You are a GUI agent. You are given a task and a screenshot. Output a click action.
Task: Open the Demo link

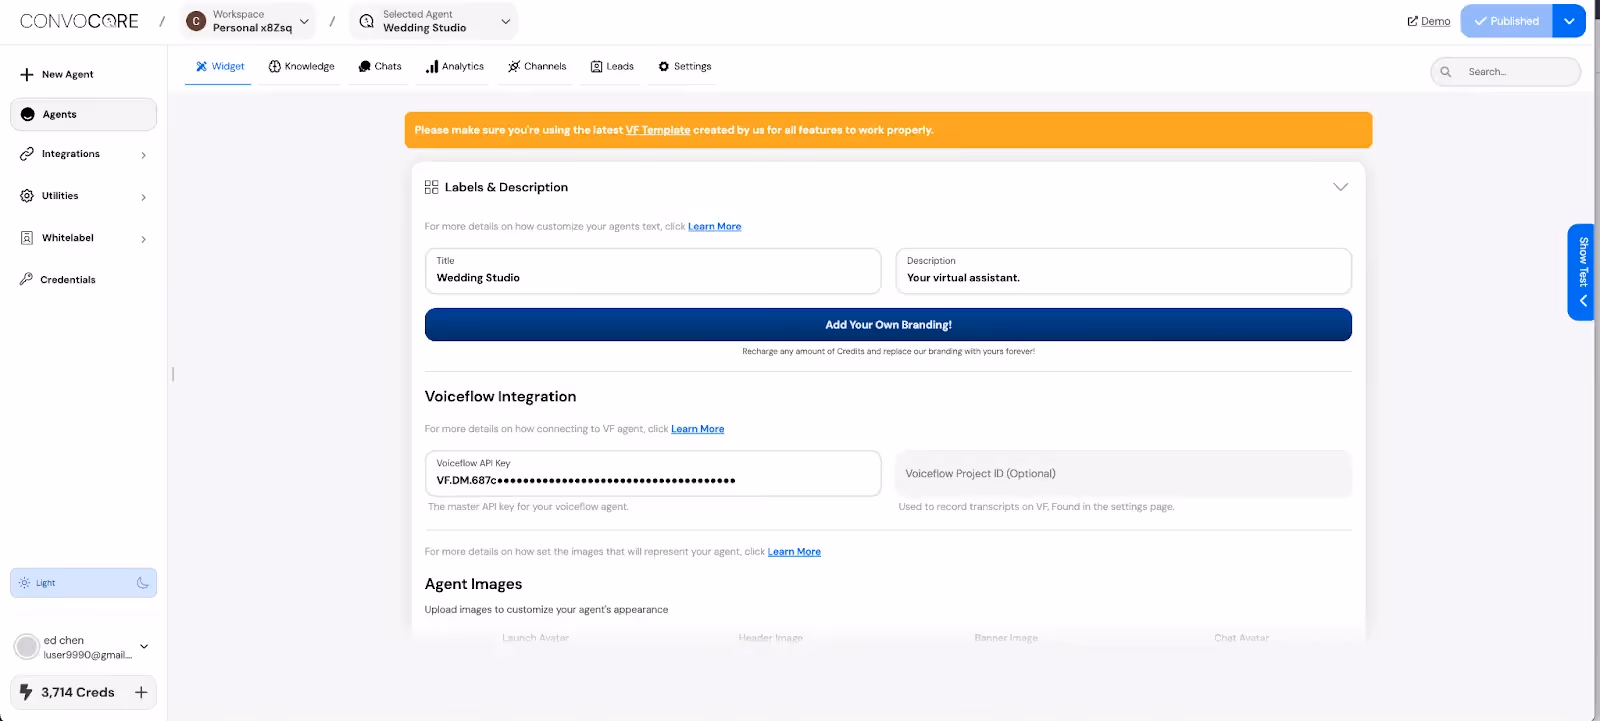tap(1428, 21)
